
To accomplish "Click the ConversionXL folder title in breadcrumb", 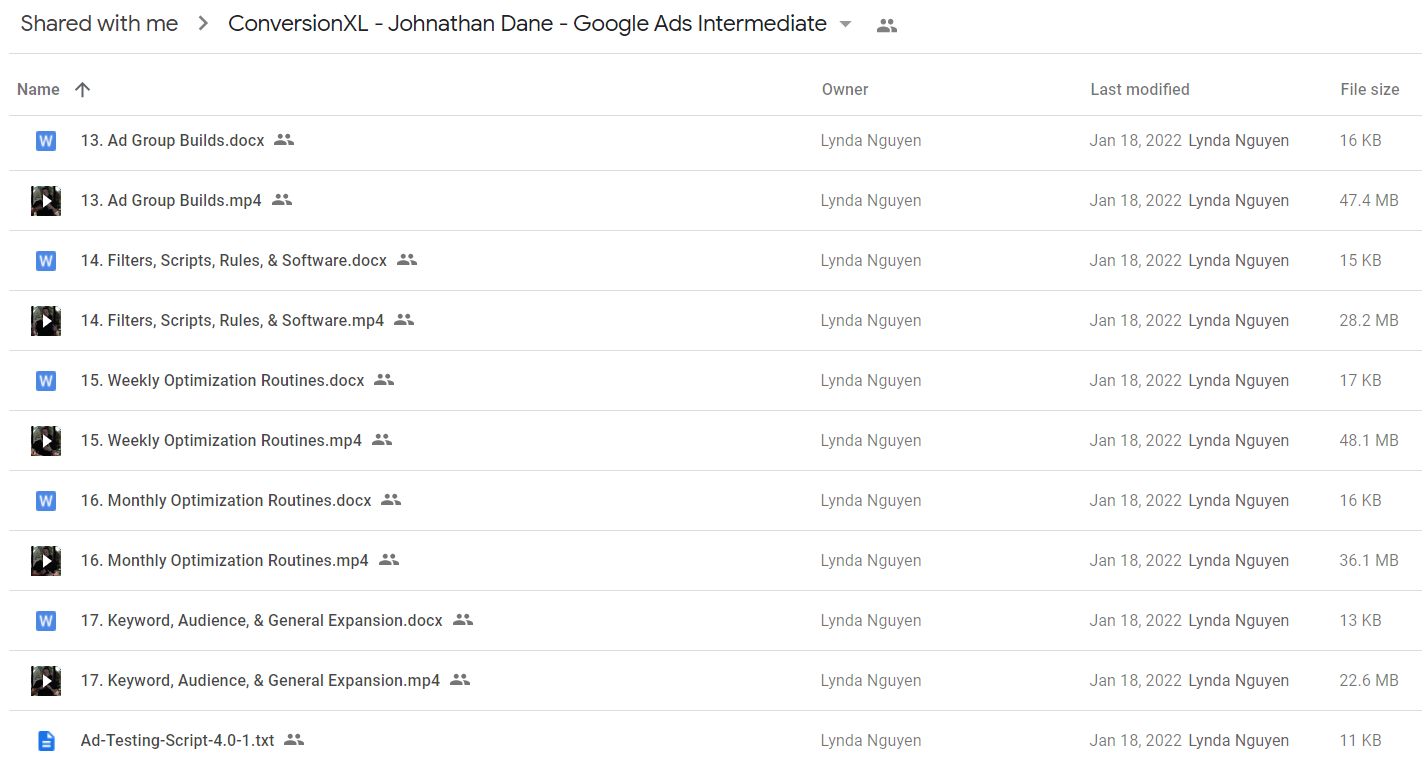I will (527, 24).
